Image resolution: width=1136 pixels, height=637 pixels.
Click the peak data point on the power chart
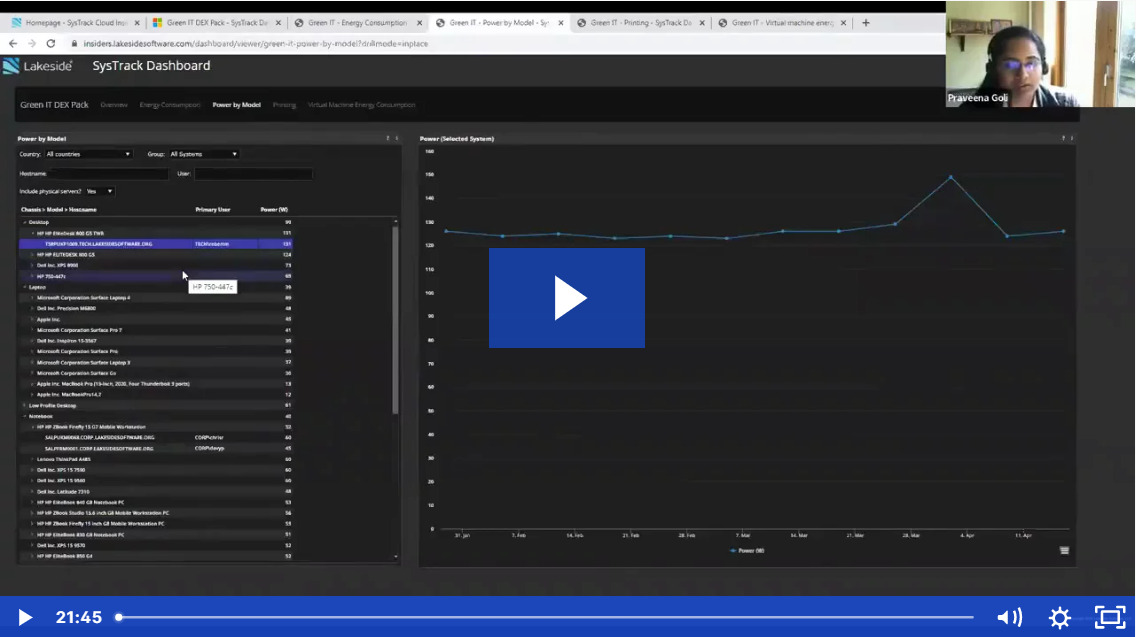click(951, 177)
